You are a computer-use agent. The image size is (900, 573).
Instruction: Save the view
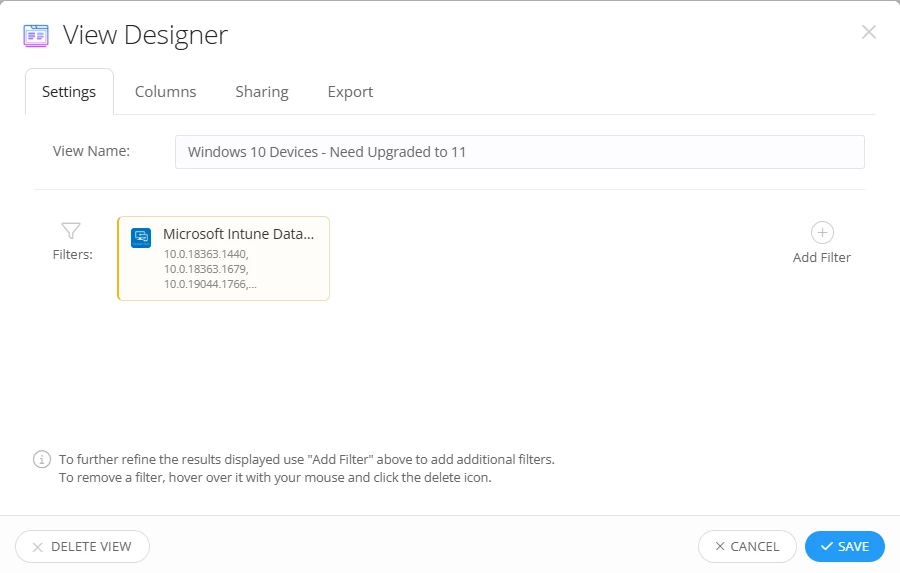pos(844,547)
